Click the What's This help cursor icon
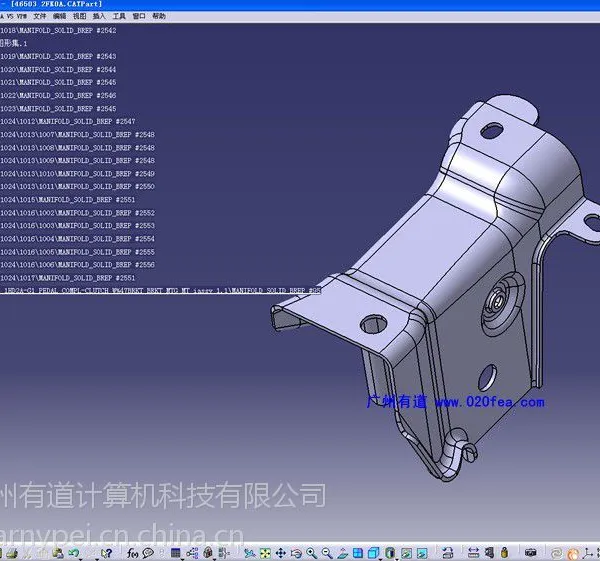This screenshot has width=600, height=561. point(106,553)
